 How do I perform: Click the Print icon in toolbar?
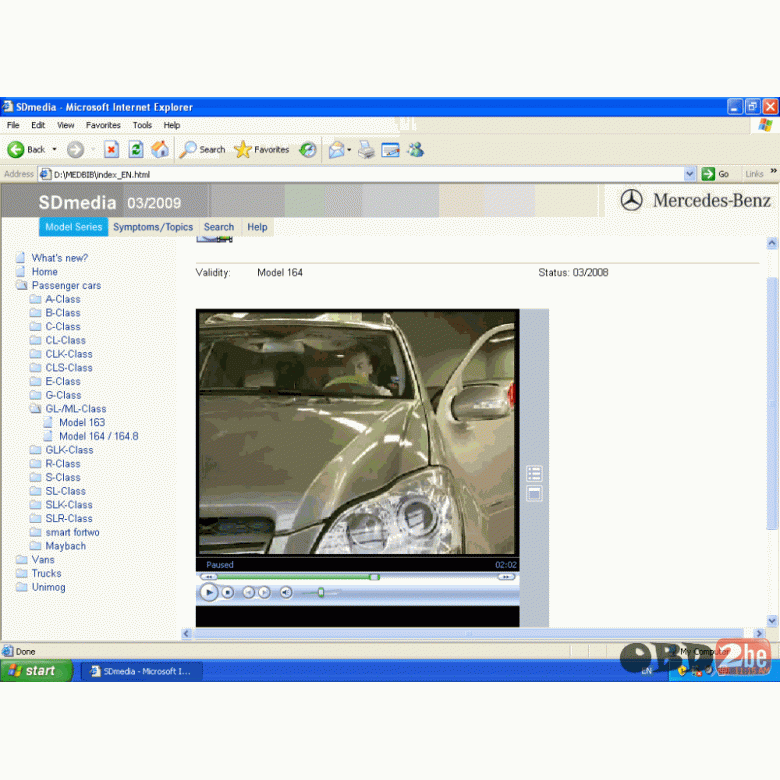click(367, 149)
